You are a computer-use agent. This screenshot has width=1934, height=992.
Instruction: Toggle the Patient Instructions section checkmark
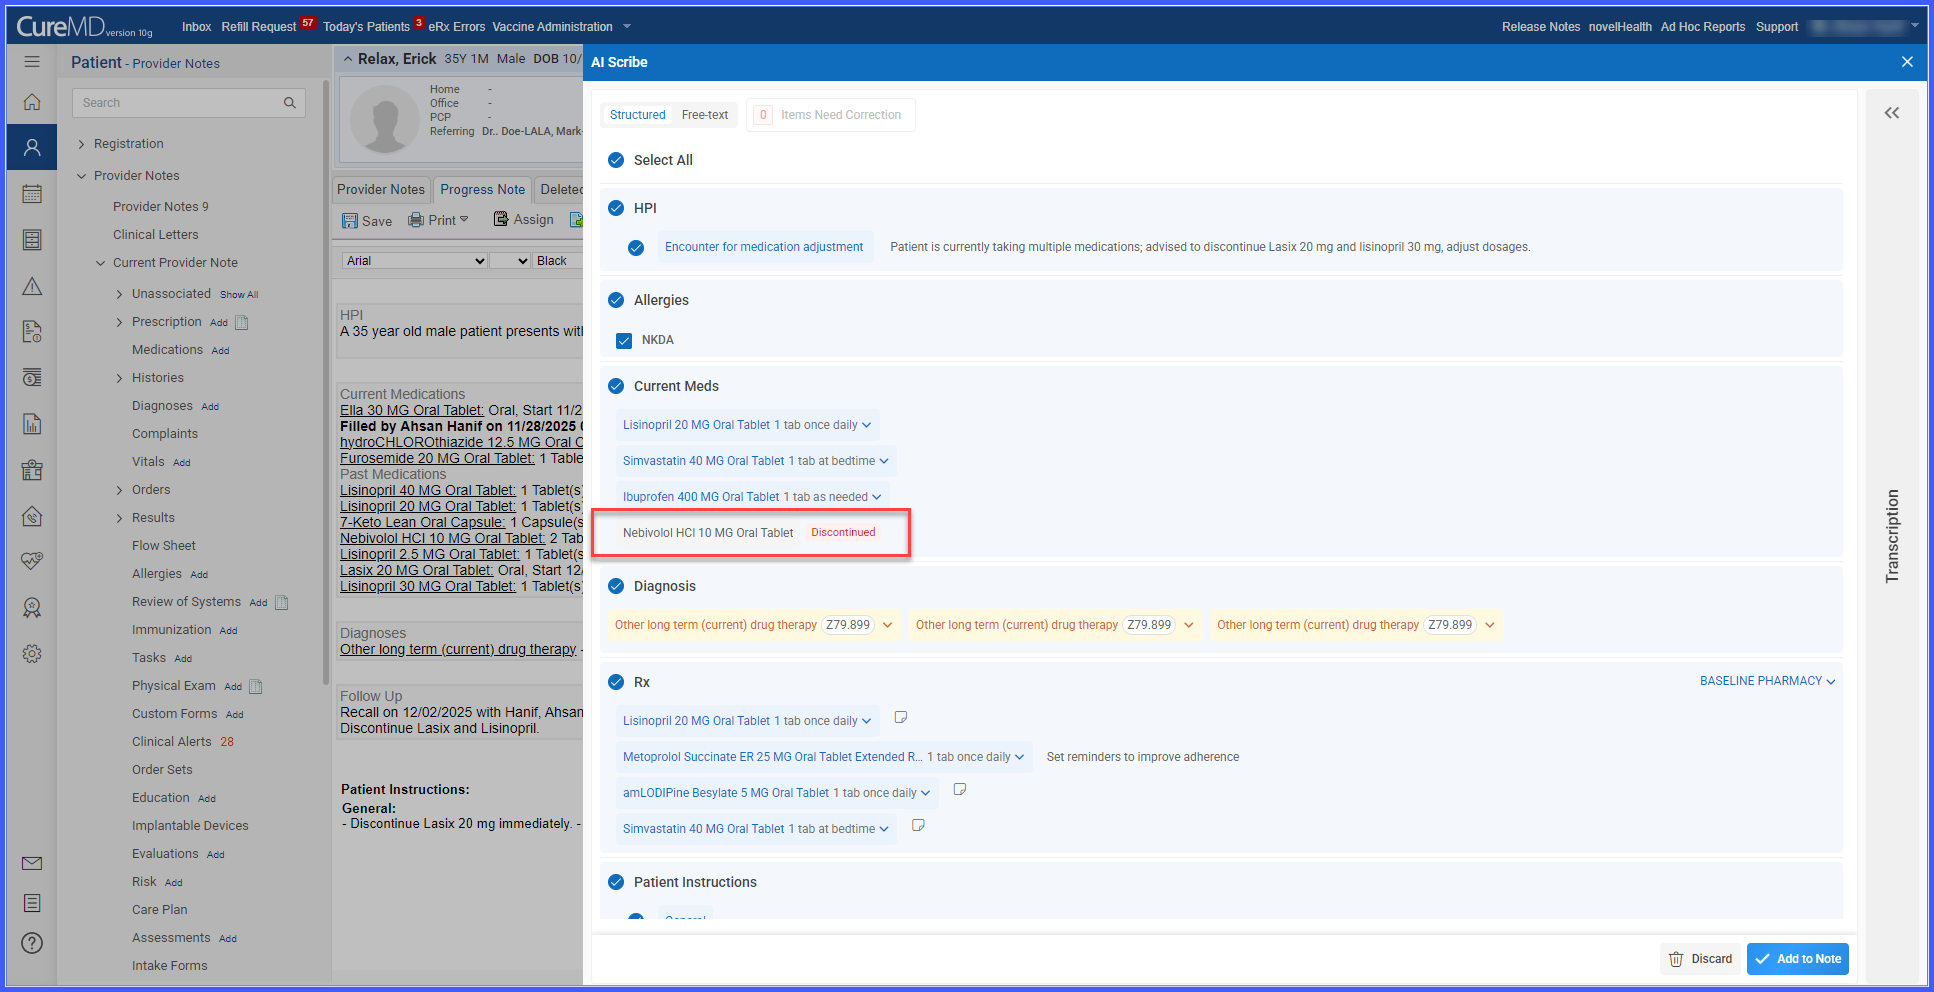pyautogui.click(x=616, y=882)
